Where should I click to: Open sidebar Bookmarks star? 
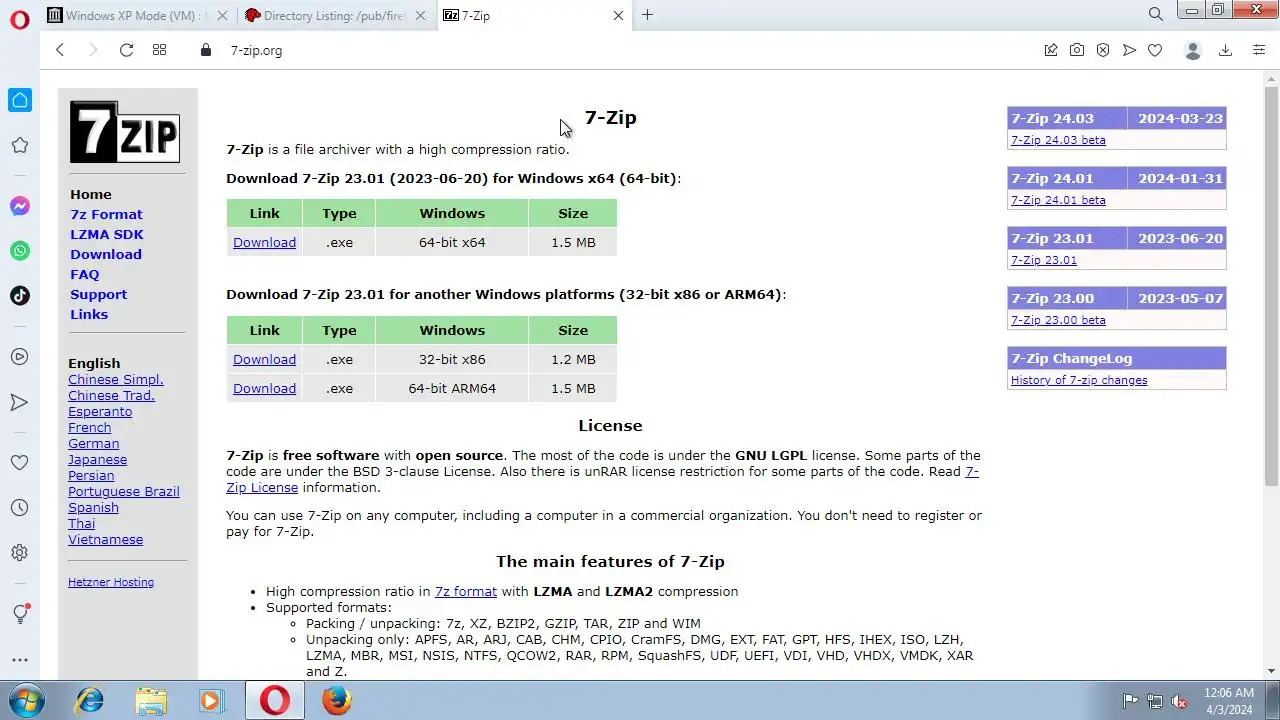point(20,146)
